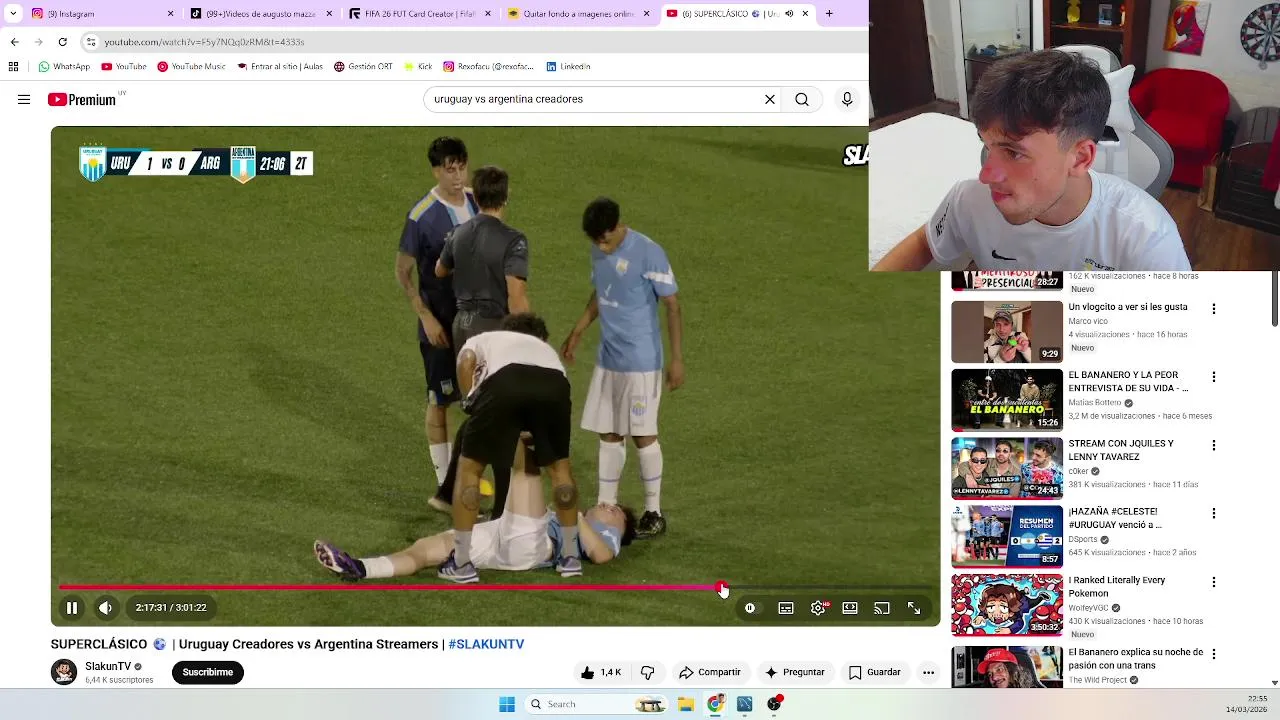Switch to the Quitar fondo a imagenes tab
1280x720 pixels.
pos(578,14)
